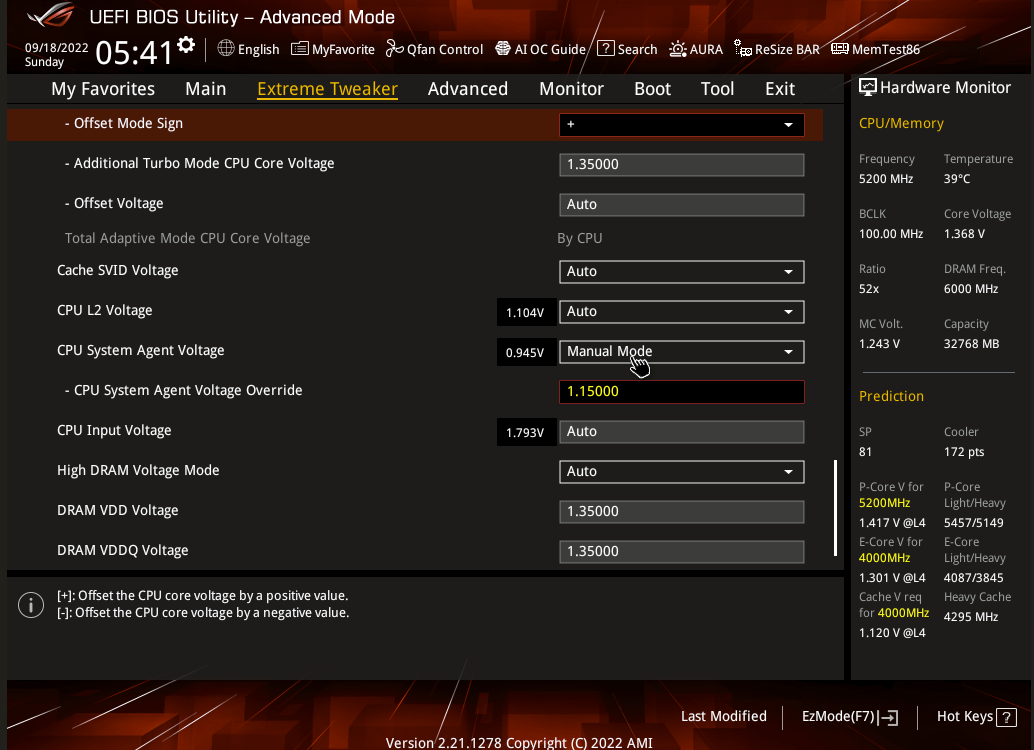Switch to My Favorites tab
Viewport: 1034px width, 750px height.
(x=103, y=89)
